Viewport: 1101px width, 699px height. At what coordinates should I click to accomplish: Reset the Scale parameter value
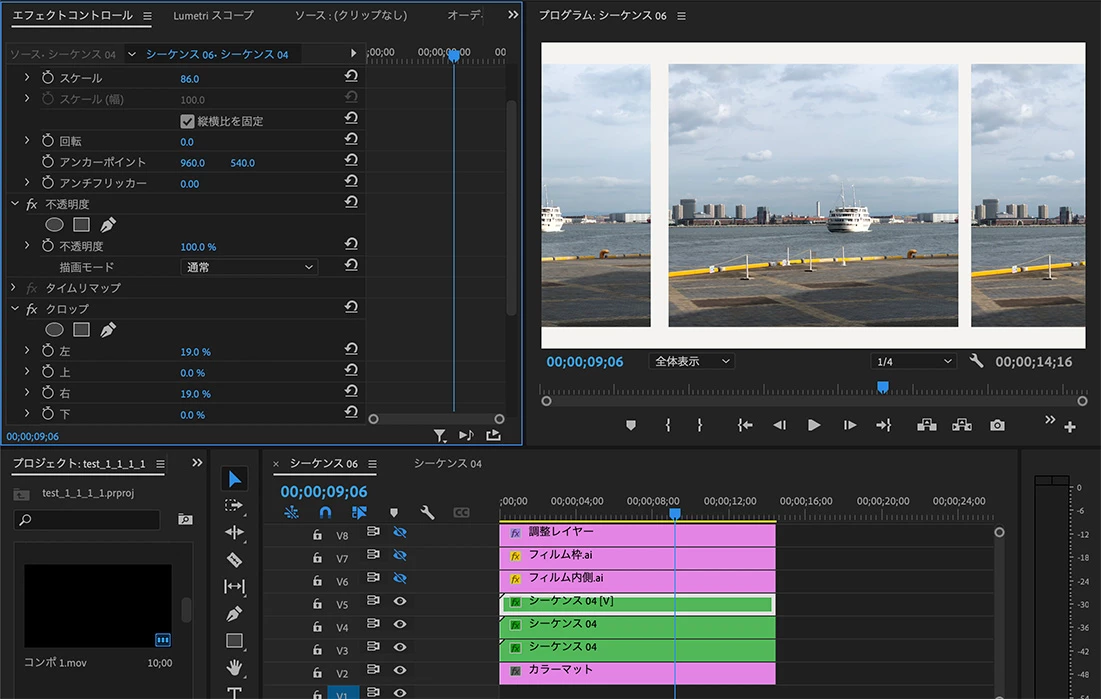coord(351,77)
